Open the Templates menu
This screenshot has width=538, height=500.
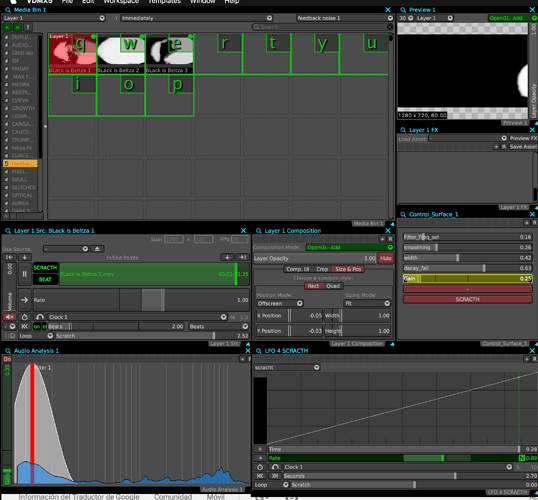(x=164, y=2)
